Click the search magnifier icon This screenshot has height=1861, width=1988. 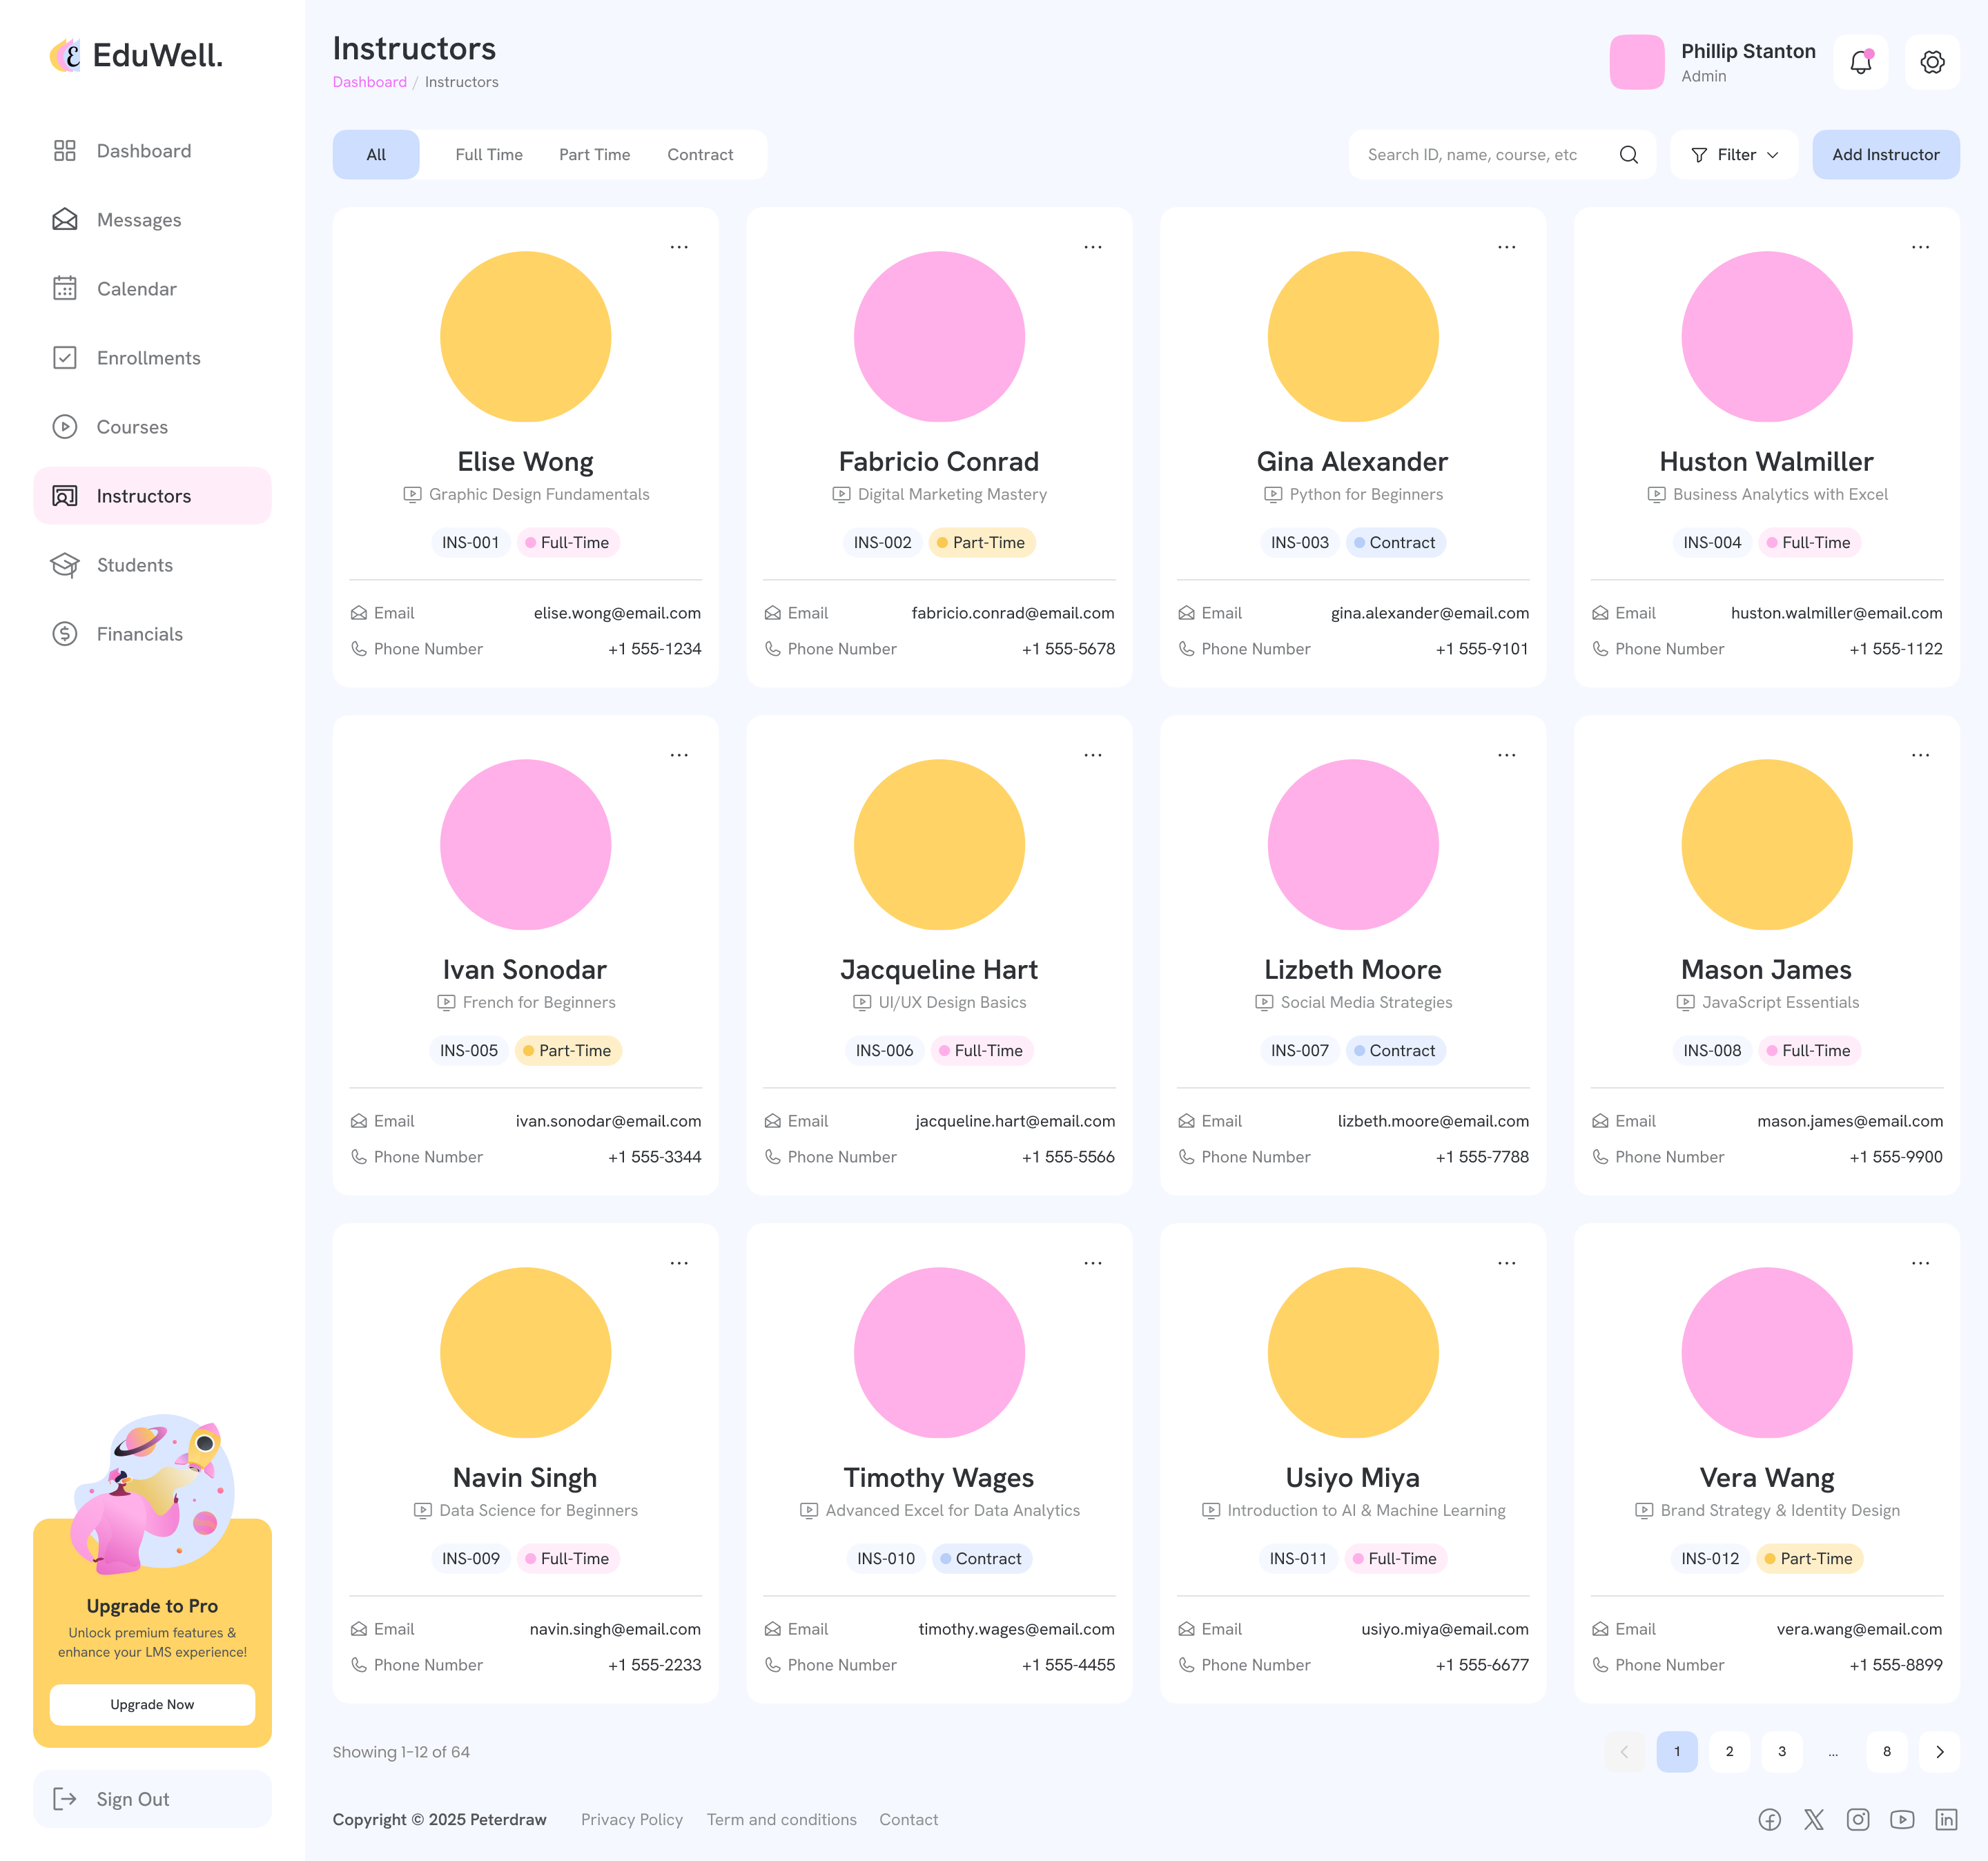coord(1628,155)
